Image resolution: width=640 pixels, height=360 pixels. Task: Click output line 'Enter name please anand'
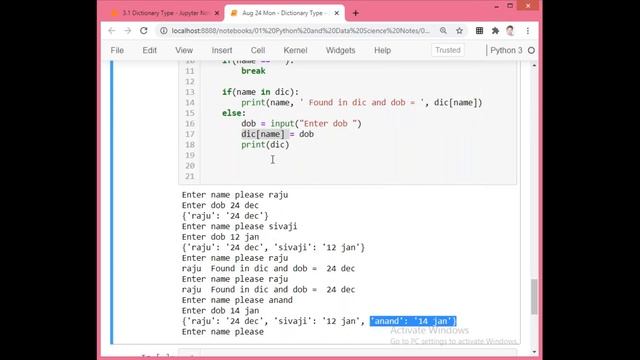coord(237,300)
